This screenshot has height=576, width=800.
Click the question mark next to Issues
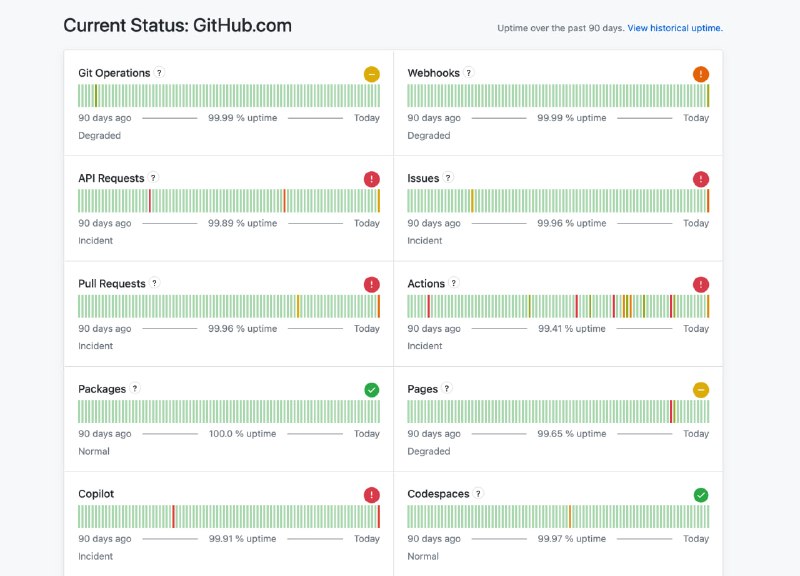coord(447,178)
